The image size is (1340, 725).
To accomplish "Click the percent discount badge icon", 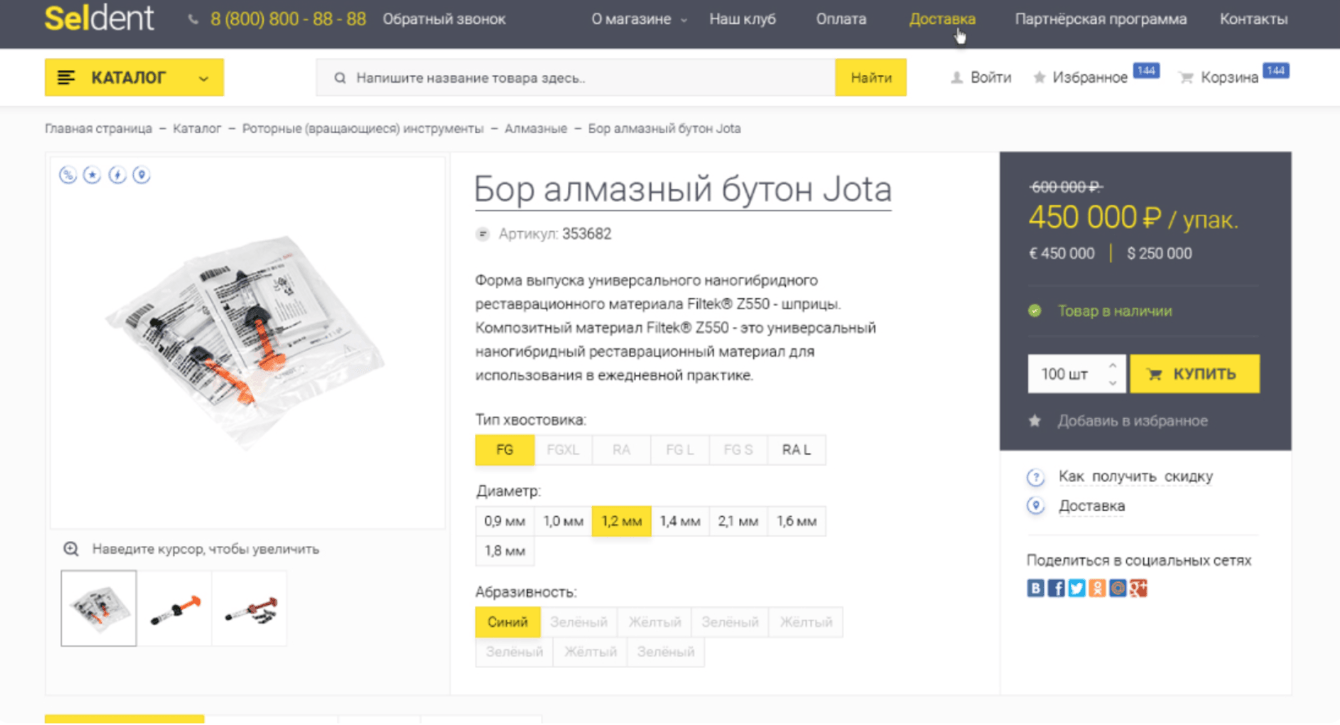I will coord(68,175).
